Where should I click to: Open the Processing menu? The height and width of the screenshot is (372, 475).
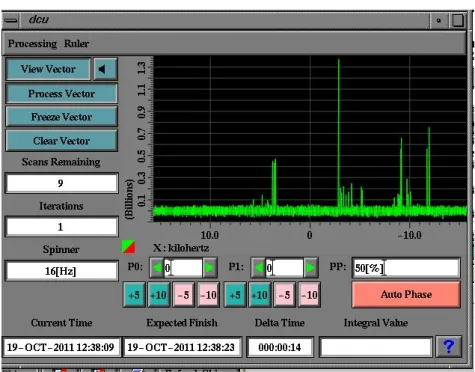coord(32,44)
